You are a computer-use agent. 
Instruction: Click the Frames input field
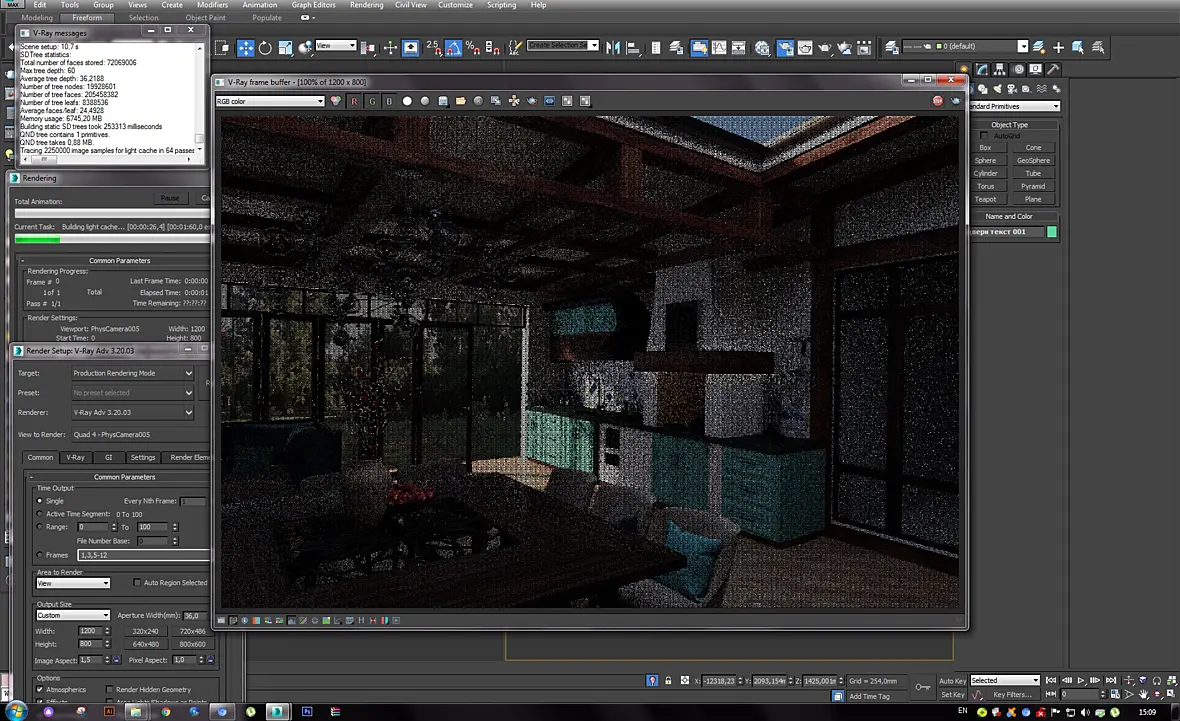(x=143, y=555)
